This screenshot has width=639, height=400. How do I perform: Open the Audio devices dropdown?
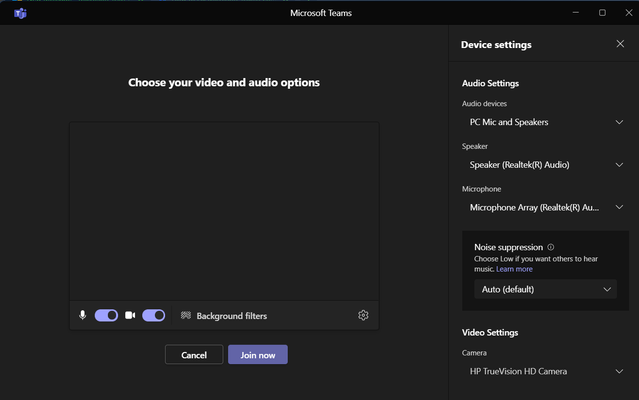click(x=545, y=122)
